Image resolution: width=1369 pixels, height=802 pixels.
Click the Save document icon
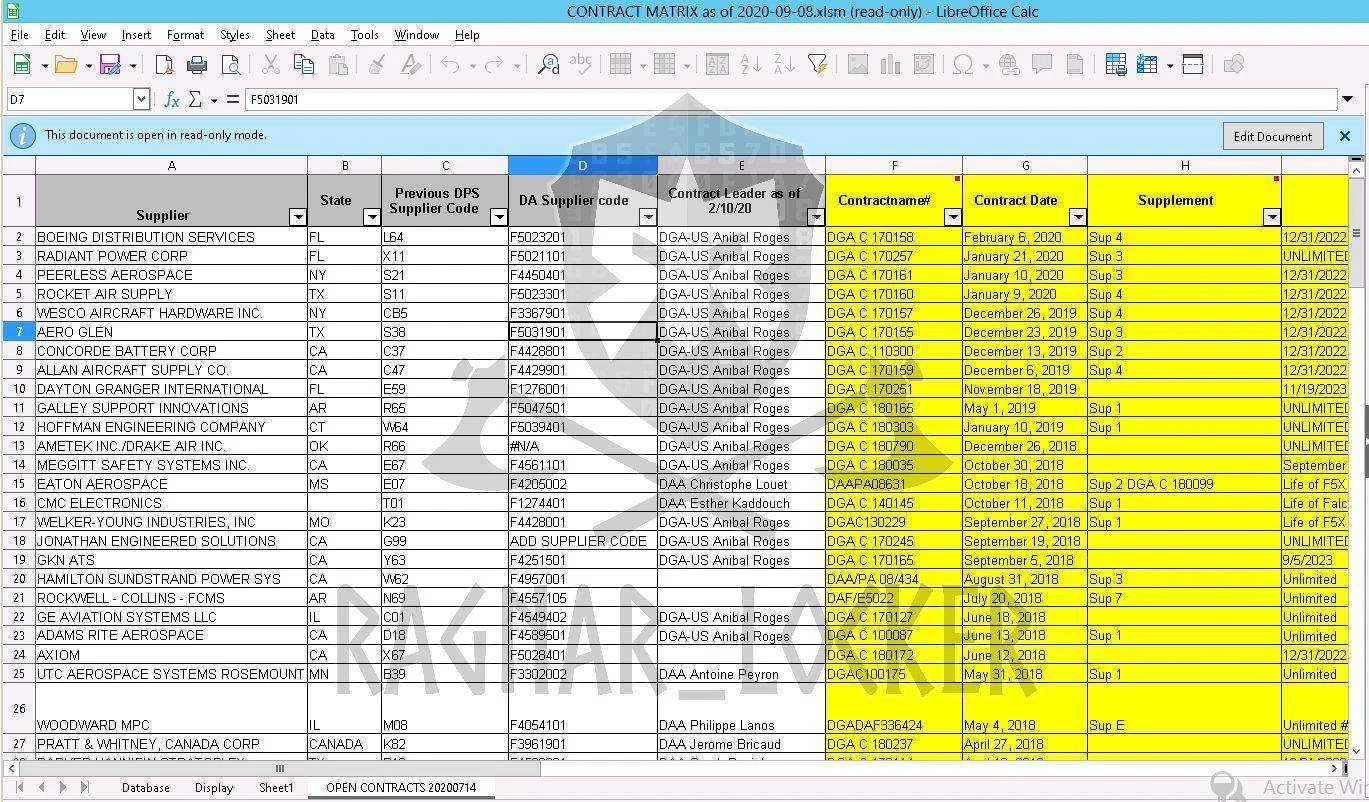110,65
